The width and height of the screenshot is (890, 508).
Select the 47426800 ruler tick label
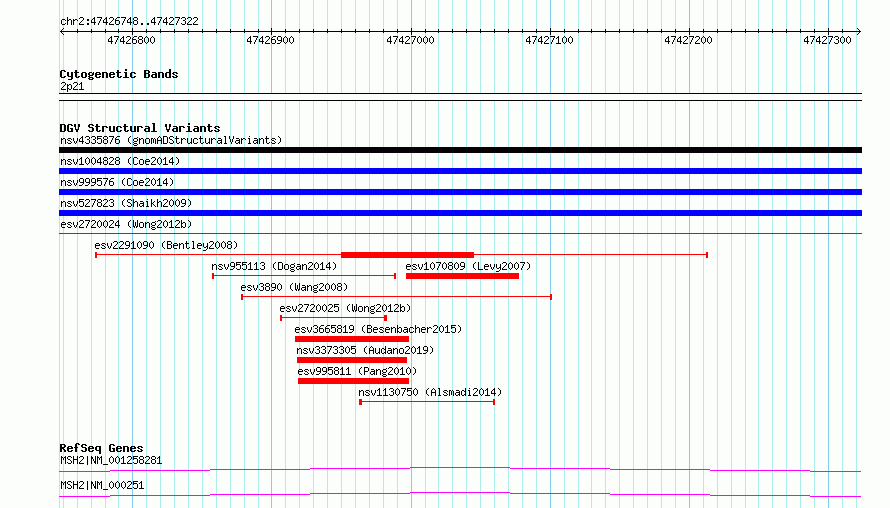coord(131,40)
